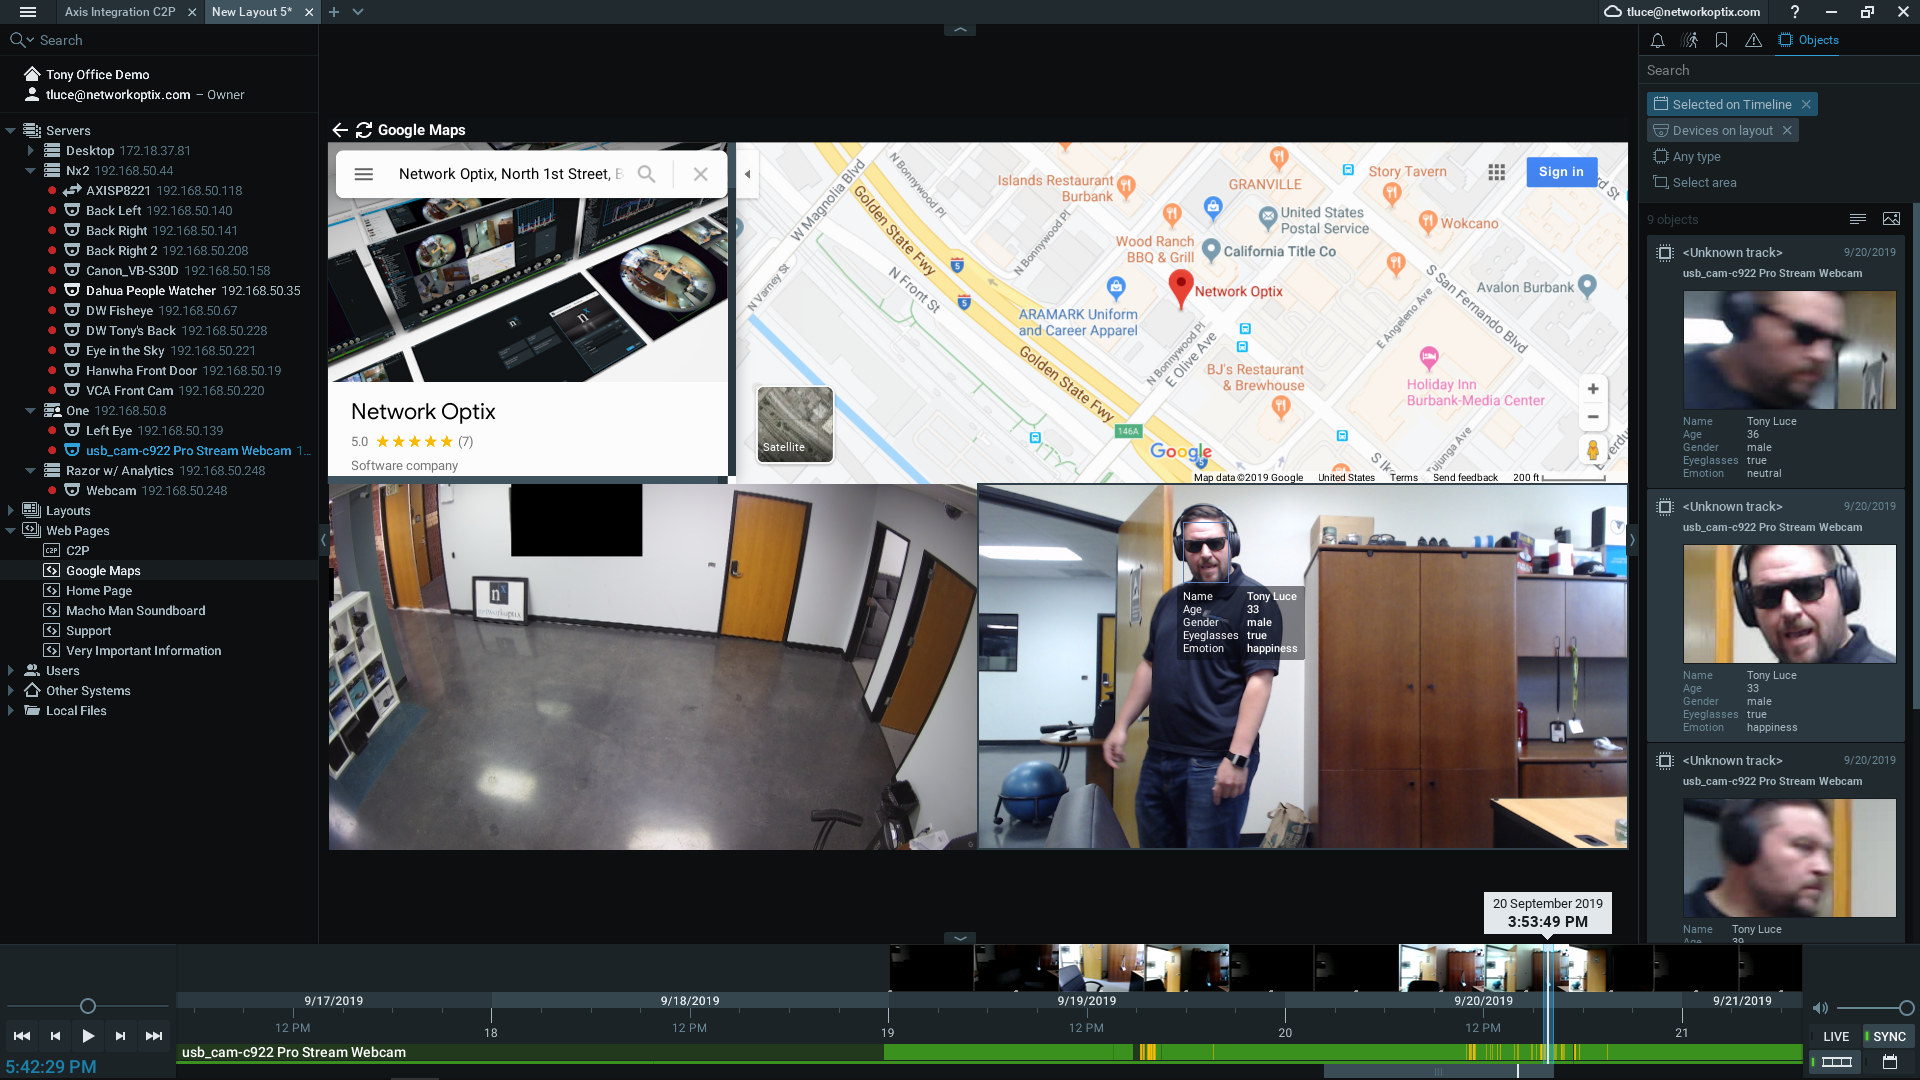This screenshot has width=1920, height=1080.
Task: Expand the Layouts tree node
Action: [10, 511]
